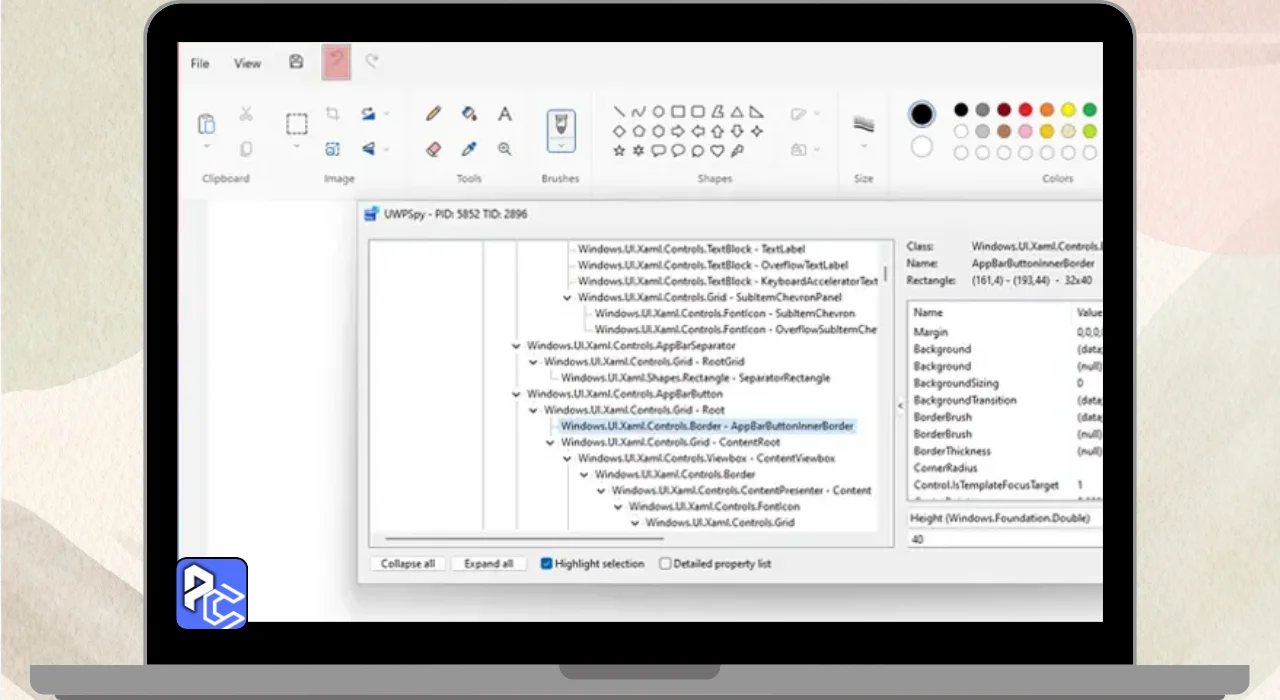Collapse the AppBarSeparator tree node

(x=517, y=346)
